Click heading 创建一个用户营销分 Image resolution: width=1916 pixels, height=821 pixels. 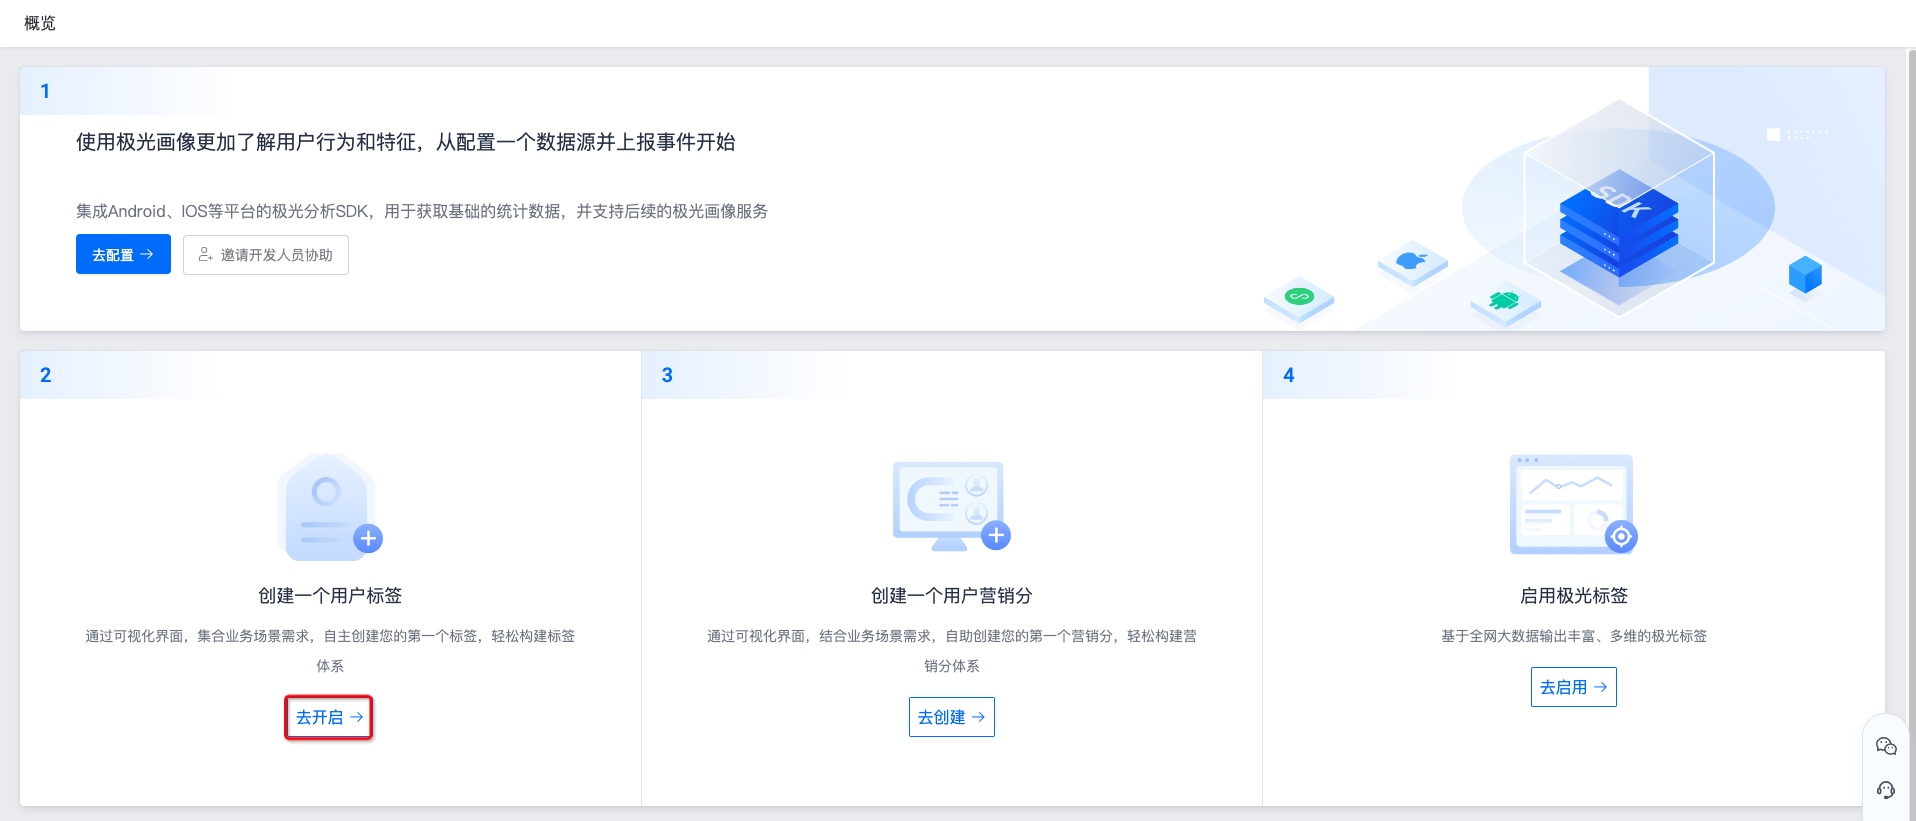(x=952, y=596)
